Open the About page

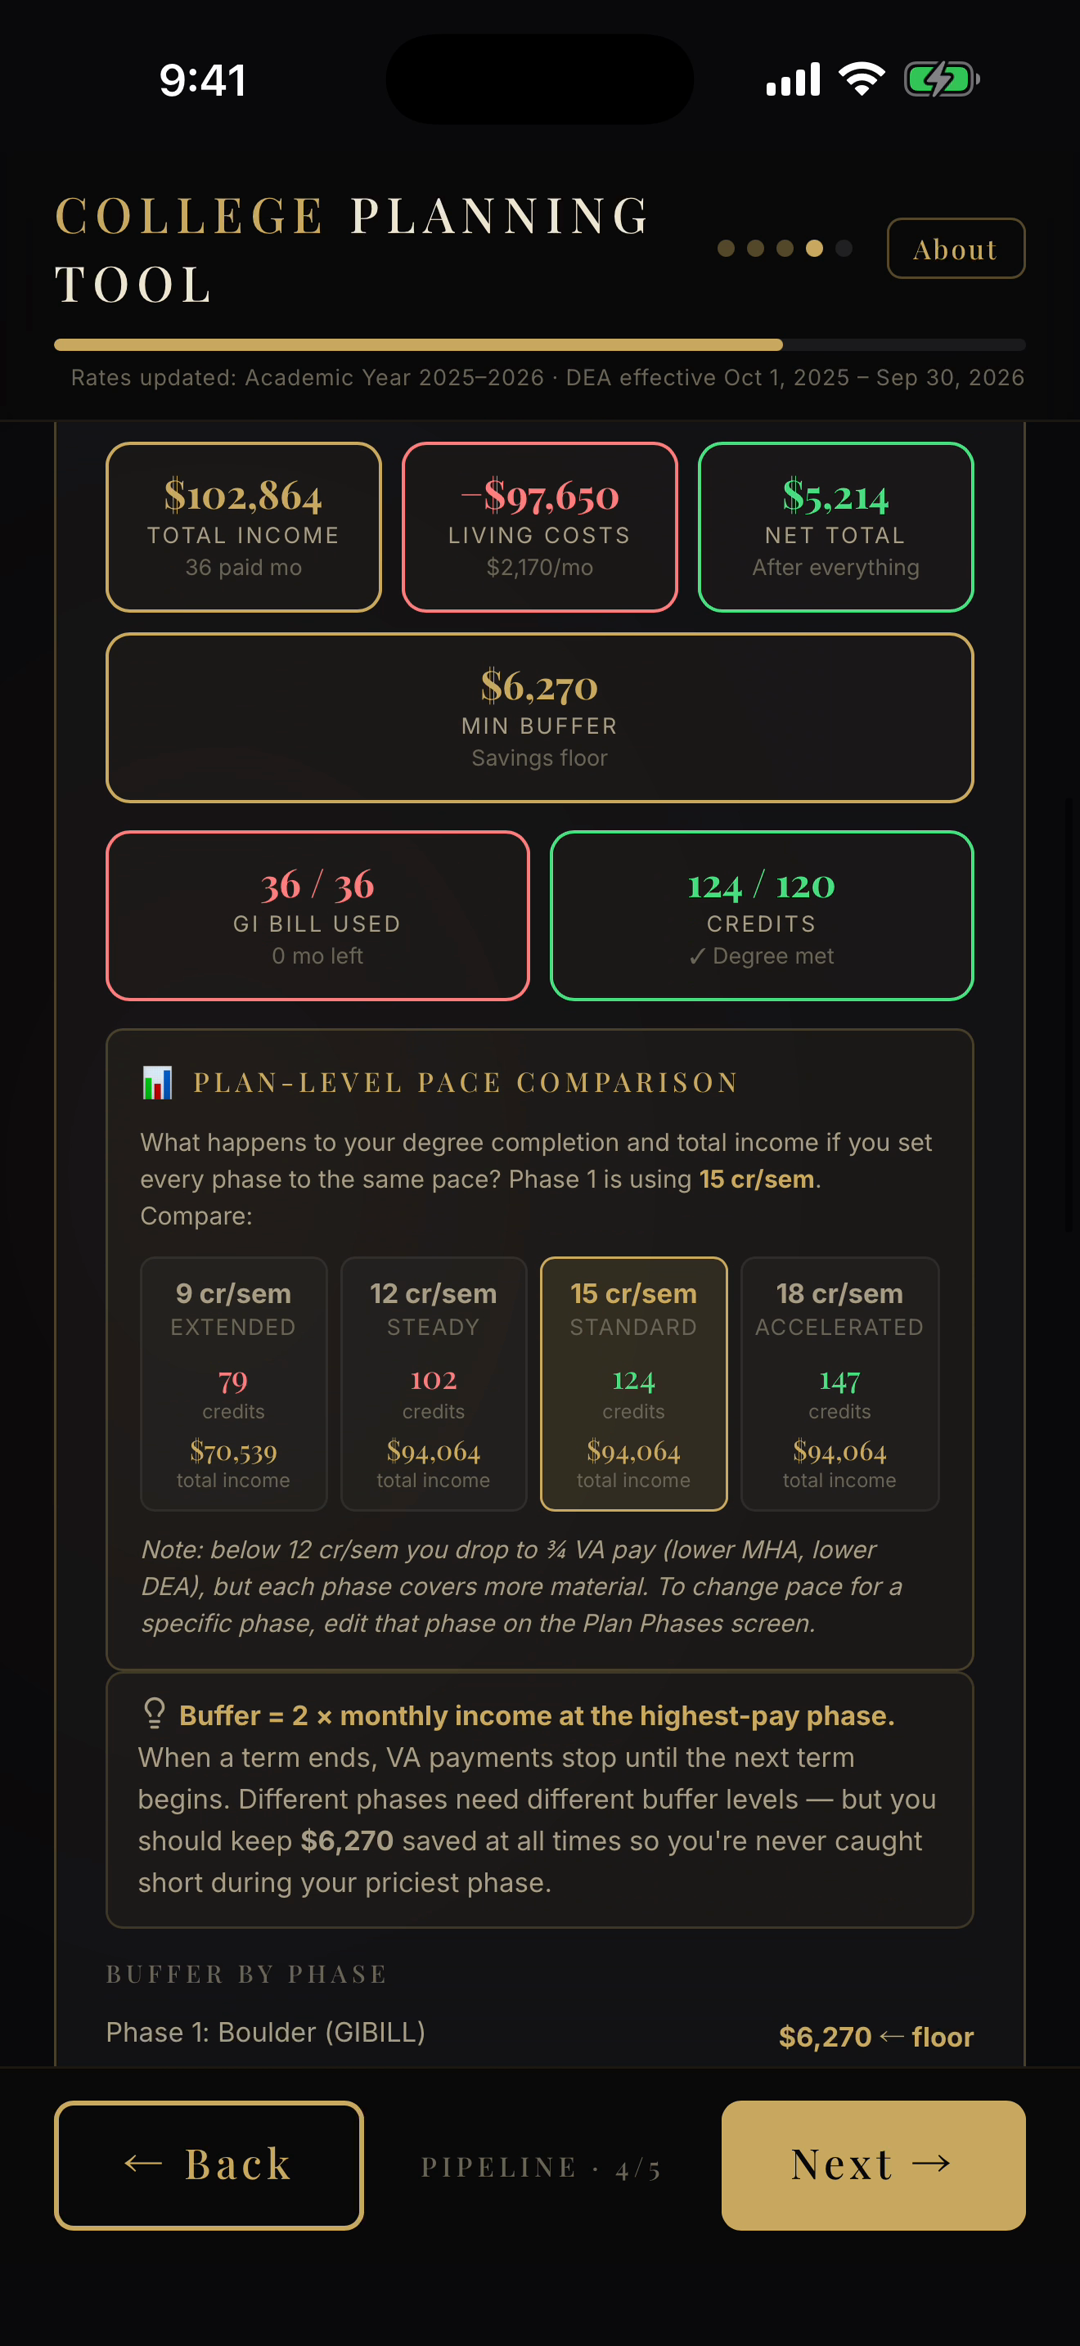pos(956,248)
